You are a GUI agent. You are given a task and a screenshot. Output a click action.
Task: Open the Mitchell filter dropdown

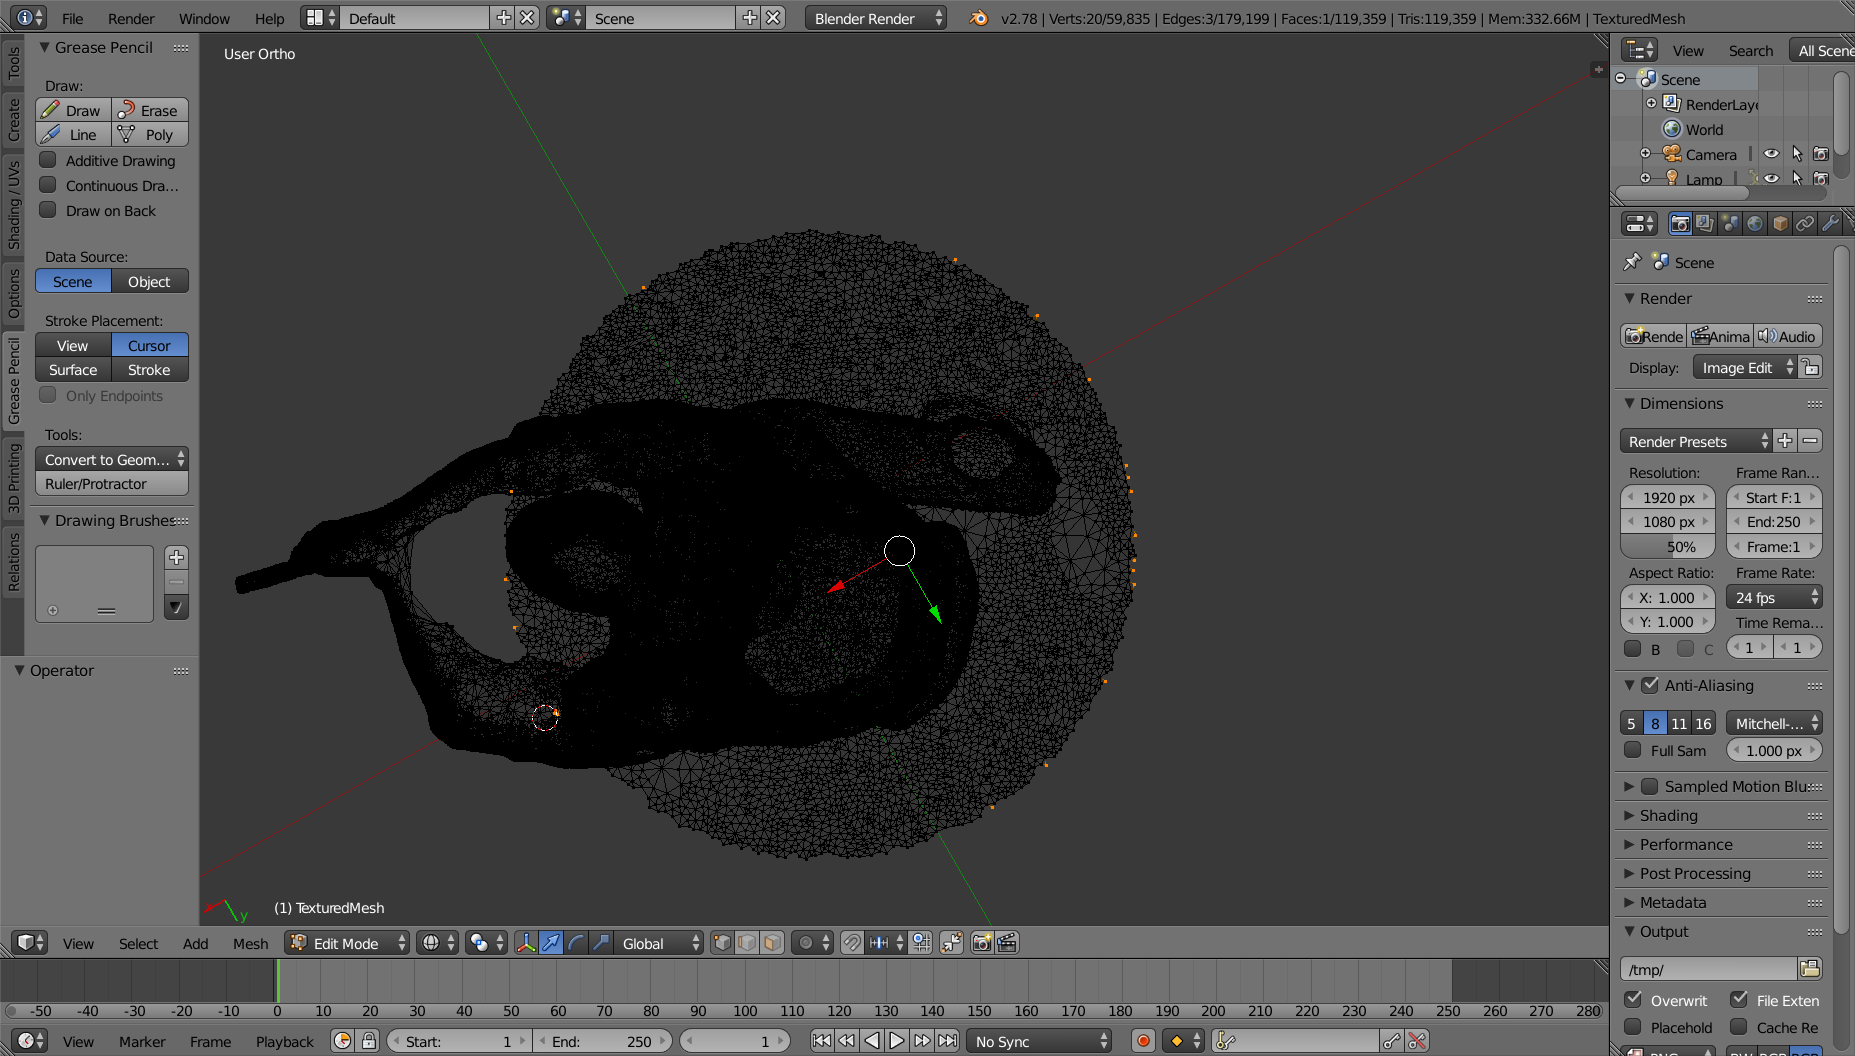click(1774, 723)
